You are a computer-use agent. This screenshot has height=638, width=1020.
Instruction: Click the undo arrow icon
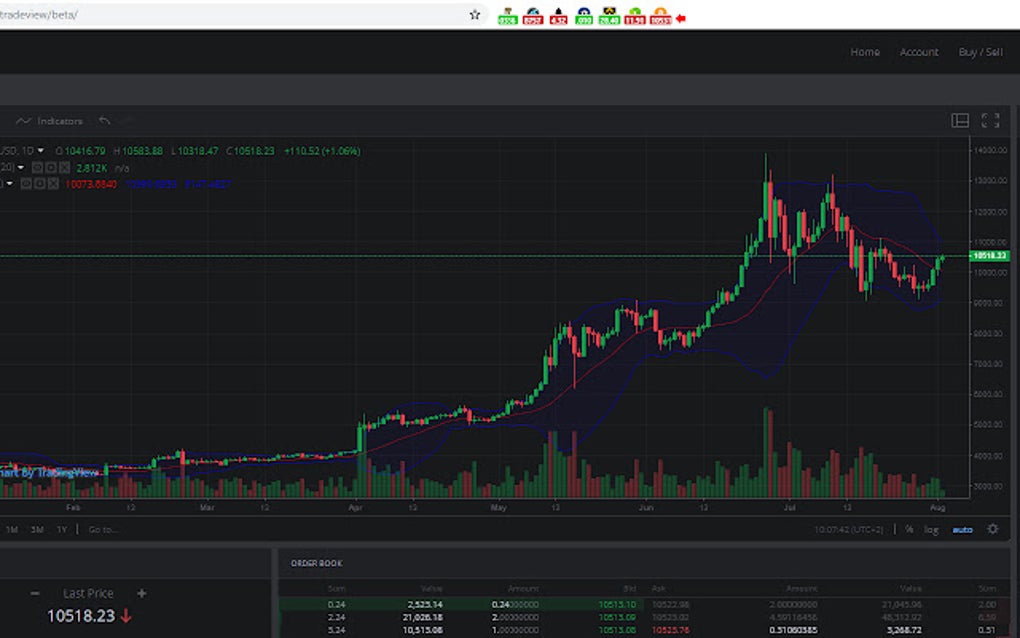(105, 121)
